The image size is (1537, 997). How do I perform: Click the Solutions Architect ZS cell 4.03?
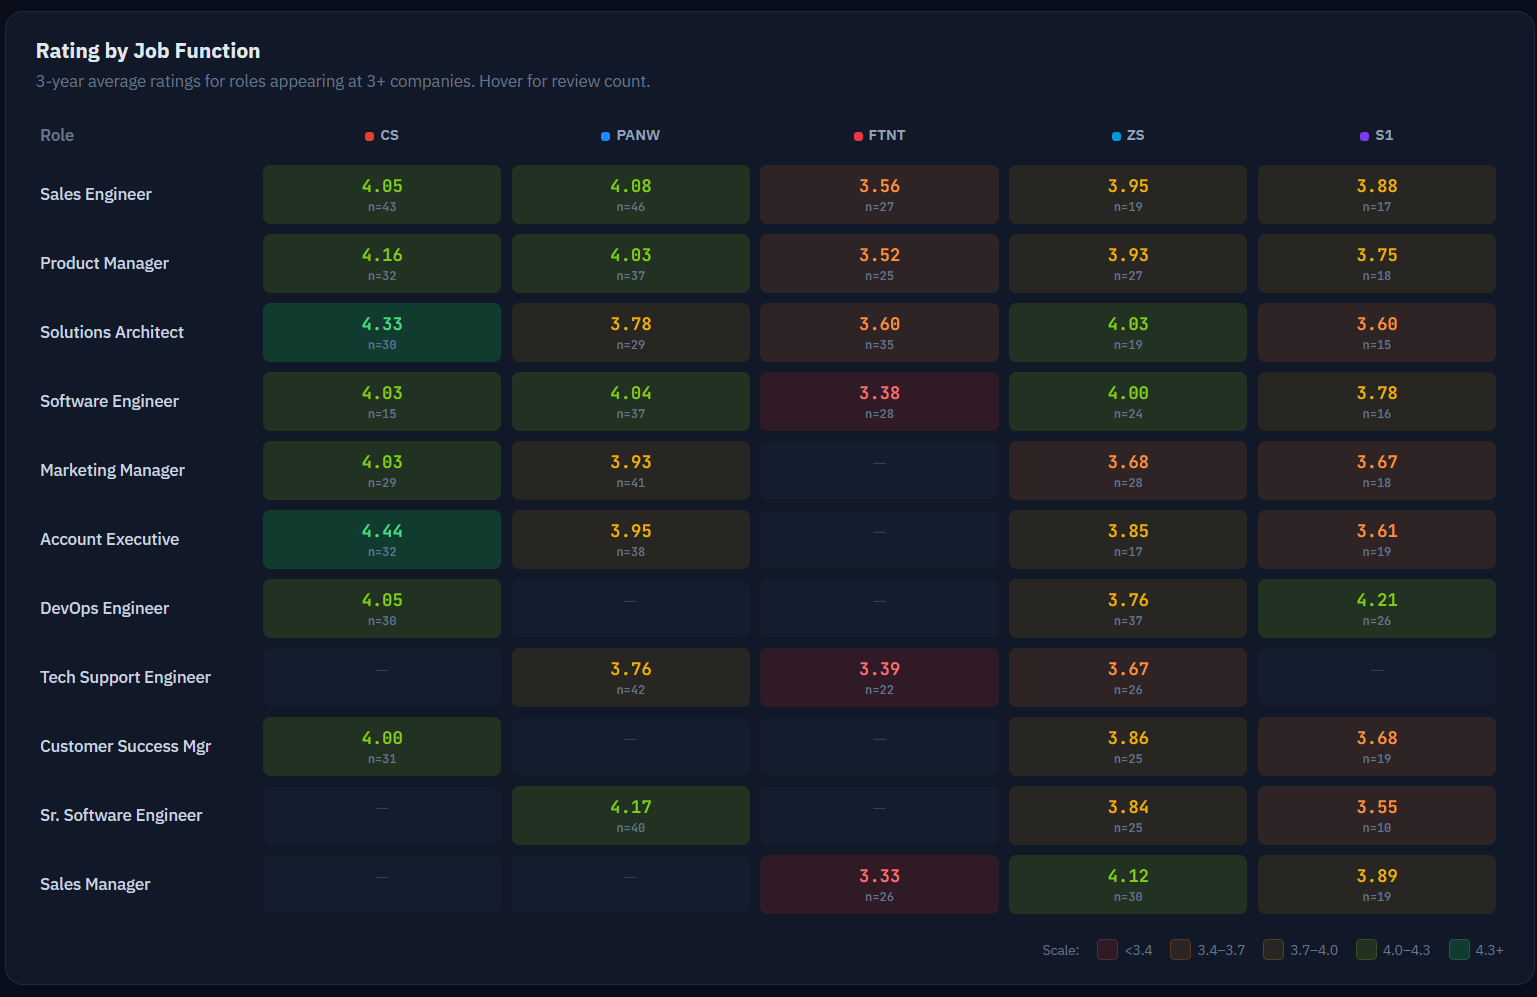(x=1128, y=332)
